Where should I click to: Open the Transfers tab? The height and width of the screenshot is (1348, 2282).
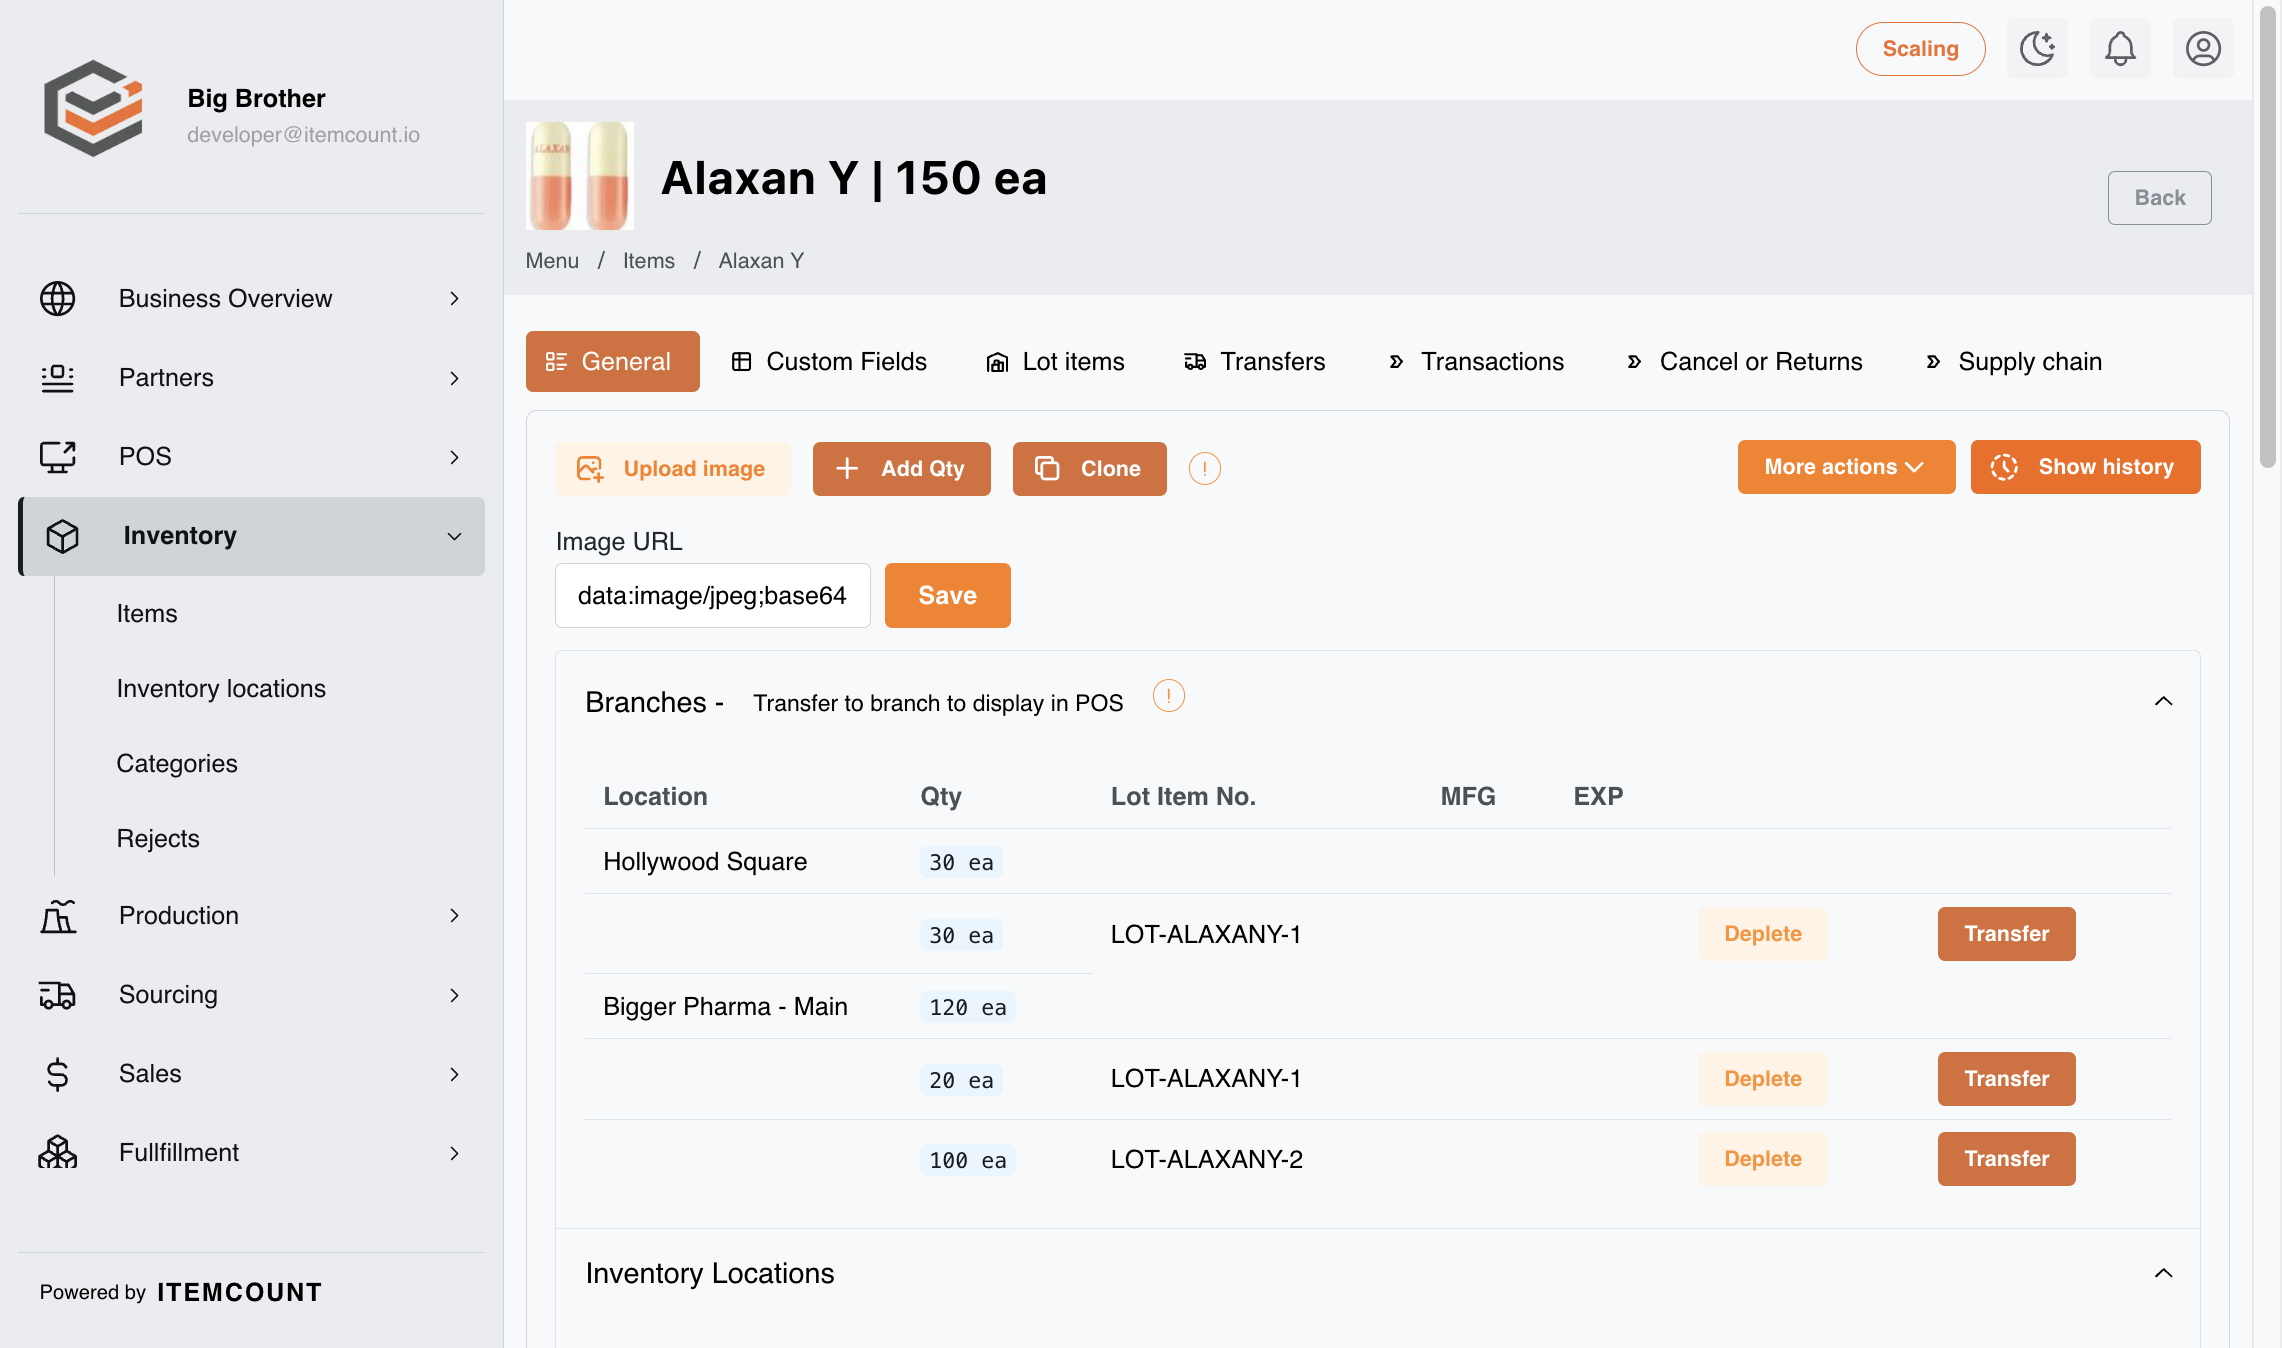[x=1254, y=361]
